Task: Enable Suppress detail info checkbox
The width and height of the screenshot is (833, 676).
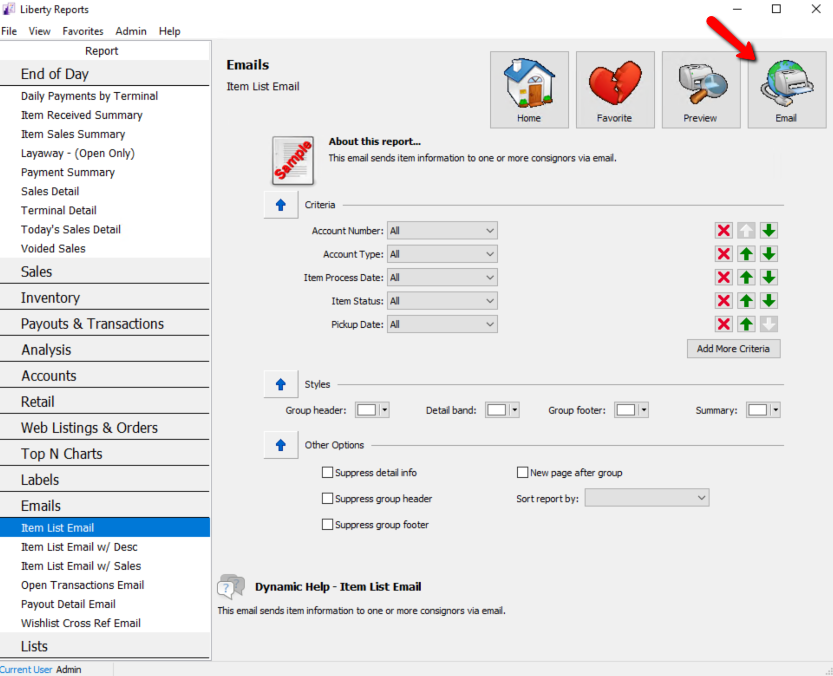Action: [327, 472]
